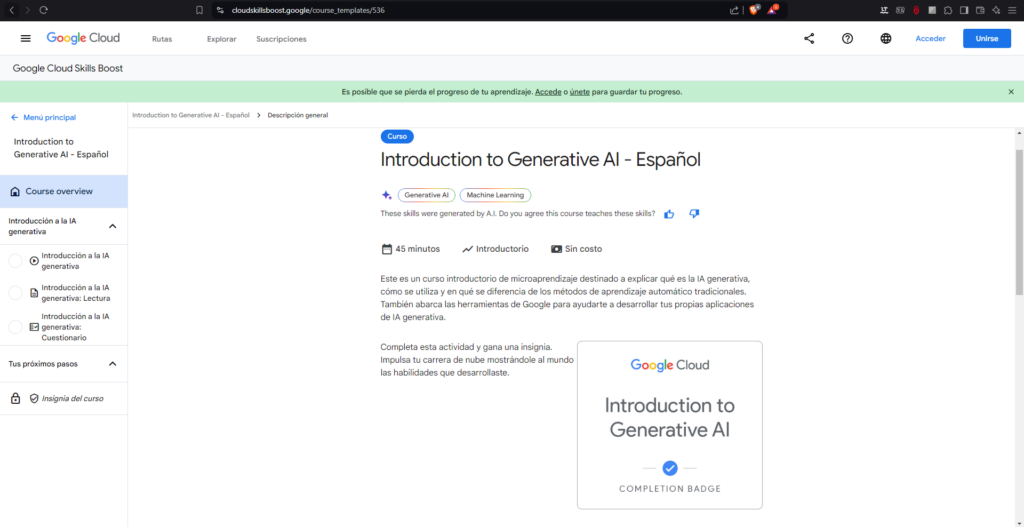
Task: Collapse the Introducción a la IA generativa section
Action: 112,226
